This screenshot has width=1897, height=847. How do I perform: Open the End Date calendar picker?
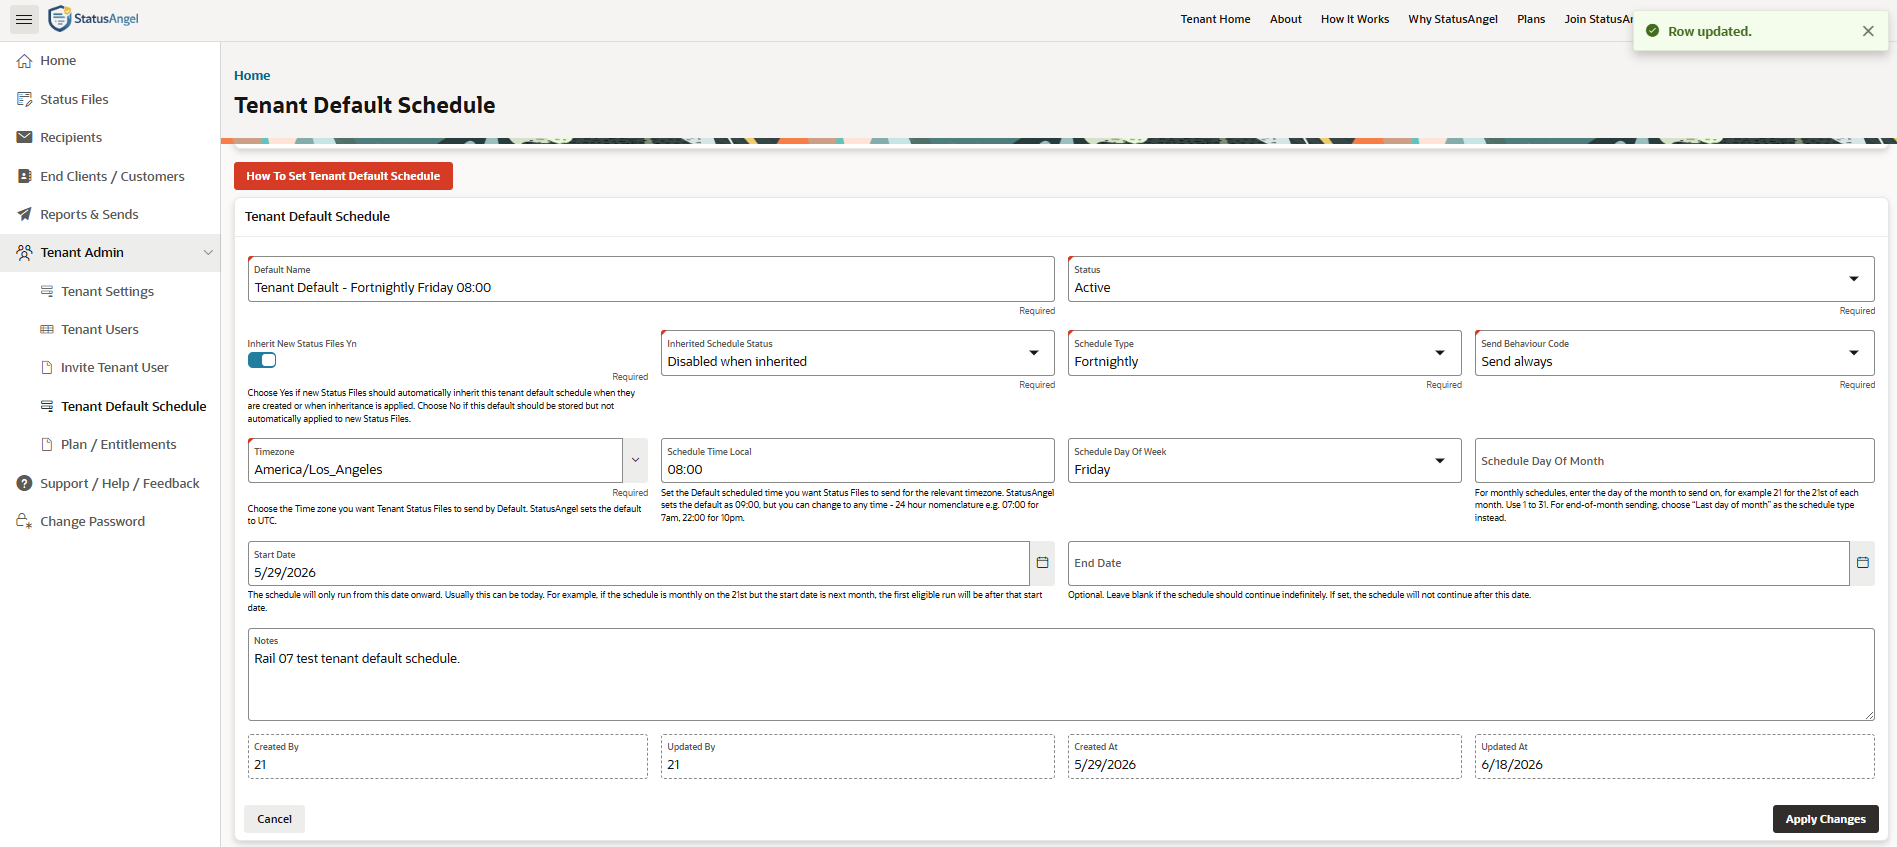coord(1862,563)
